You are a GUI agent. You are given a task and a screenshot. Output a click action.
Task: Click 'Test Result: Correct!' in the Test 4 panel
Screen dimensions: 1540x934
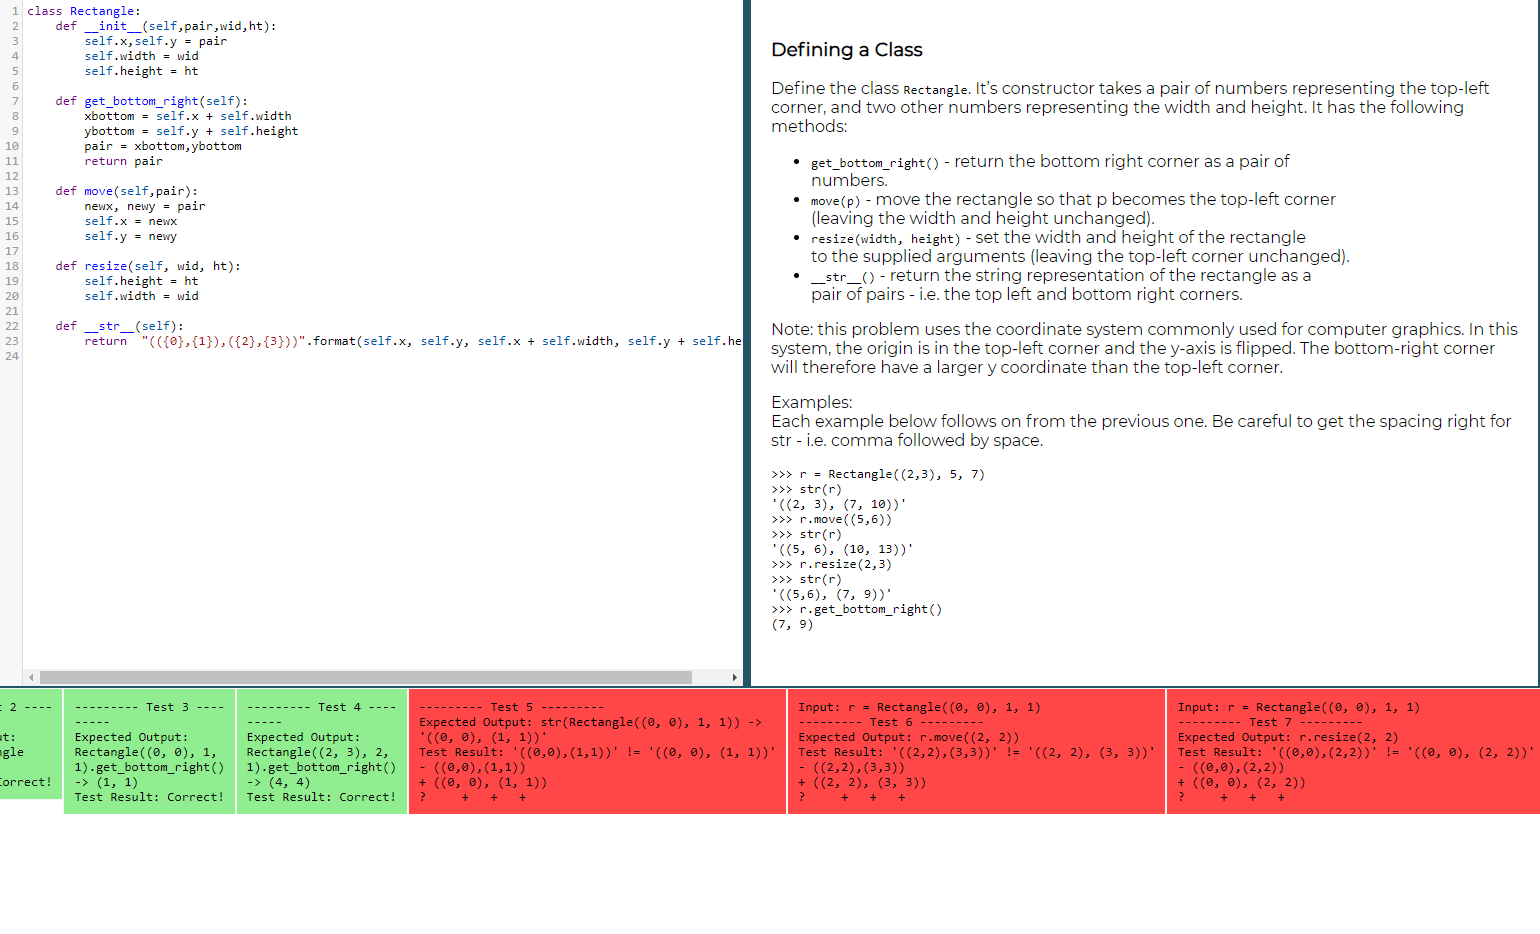[322, 797]
